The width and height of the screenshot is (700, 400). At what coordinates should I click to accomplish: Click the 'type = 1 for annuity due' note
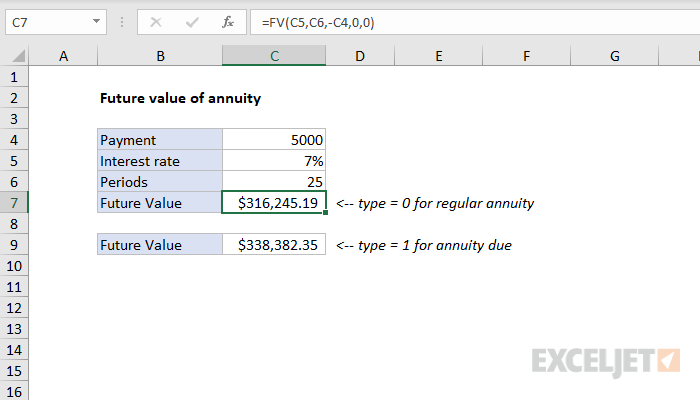(x=424, y=245)
